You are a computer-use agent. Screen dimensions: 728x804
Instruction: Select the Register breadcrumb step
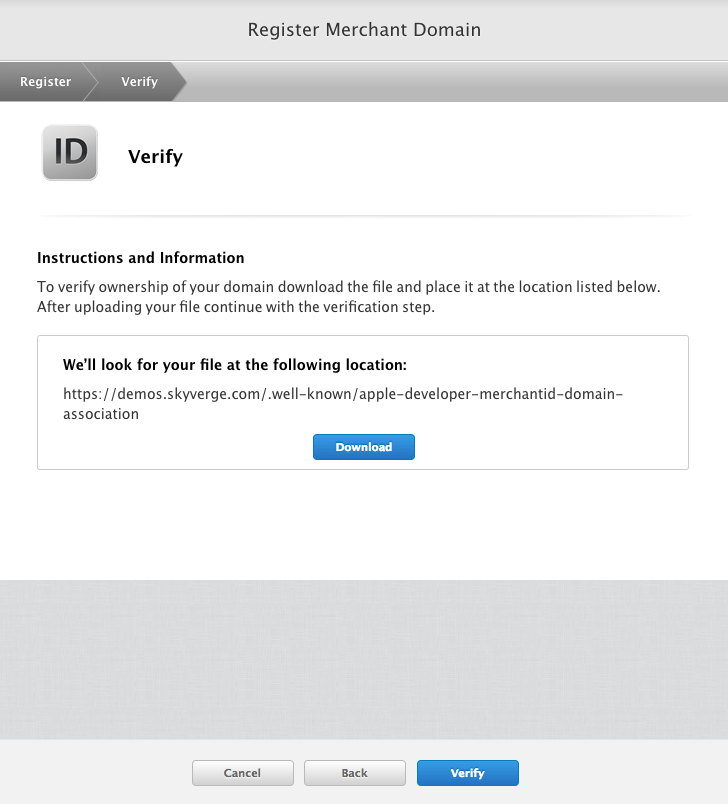coord(46,81)
